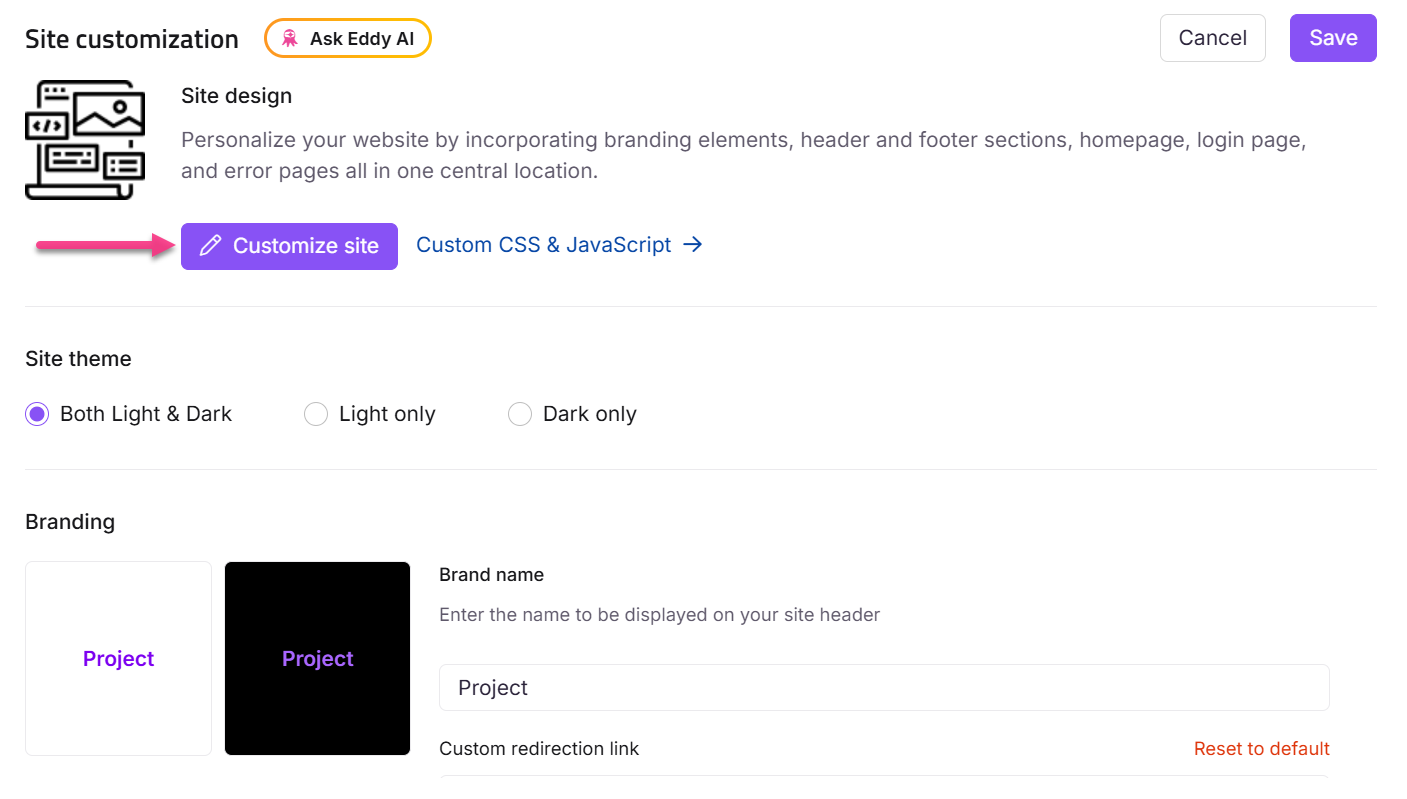Viewport: 1407px width, 799px height.
Task: Open the Custom CSS & JavaScript link
Action: [x=543, y=245]
